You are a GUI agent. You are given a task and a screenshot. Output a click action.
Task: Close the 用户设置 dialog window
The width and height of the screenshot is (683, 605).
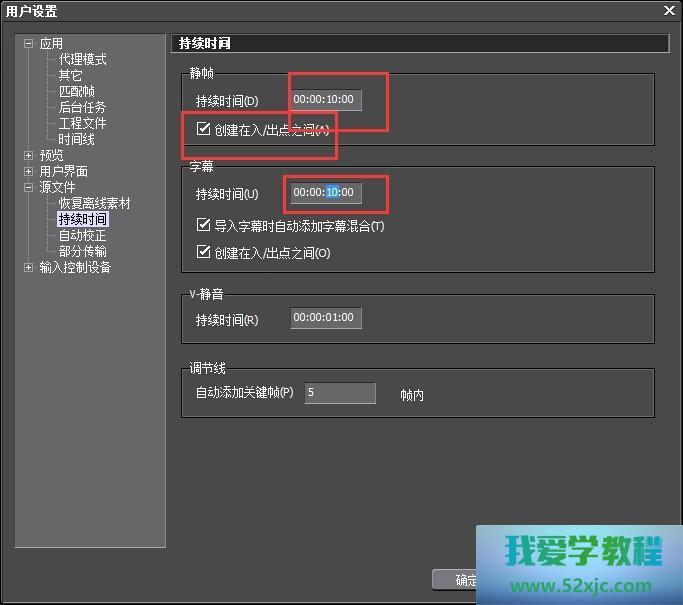(x=669, y=10)
